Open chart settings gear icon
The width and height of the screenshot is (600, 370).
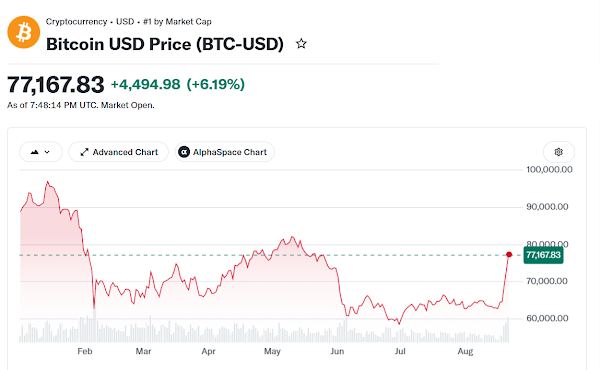click(559, 152)
